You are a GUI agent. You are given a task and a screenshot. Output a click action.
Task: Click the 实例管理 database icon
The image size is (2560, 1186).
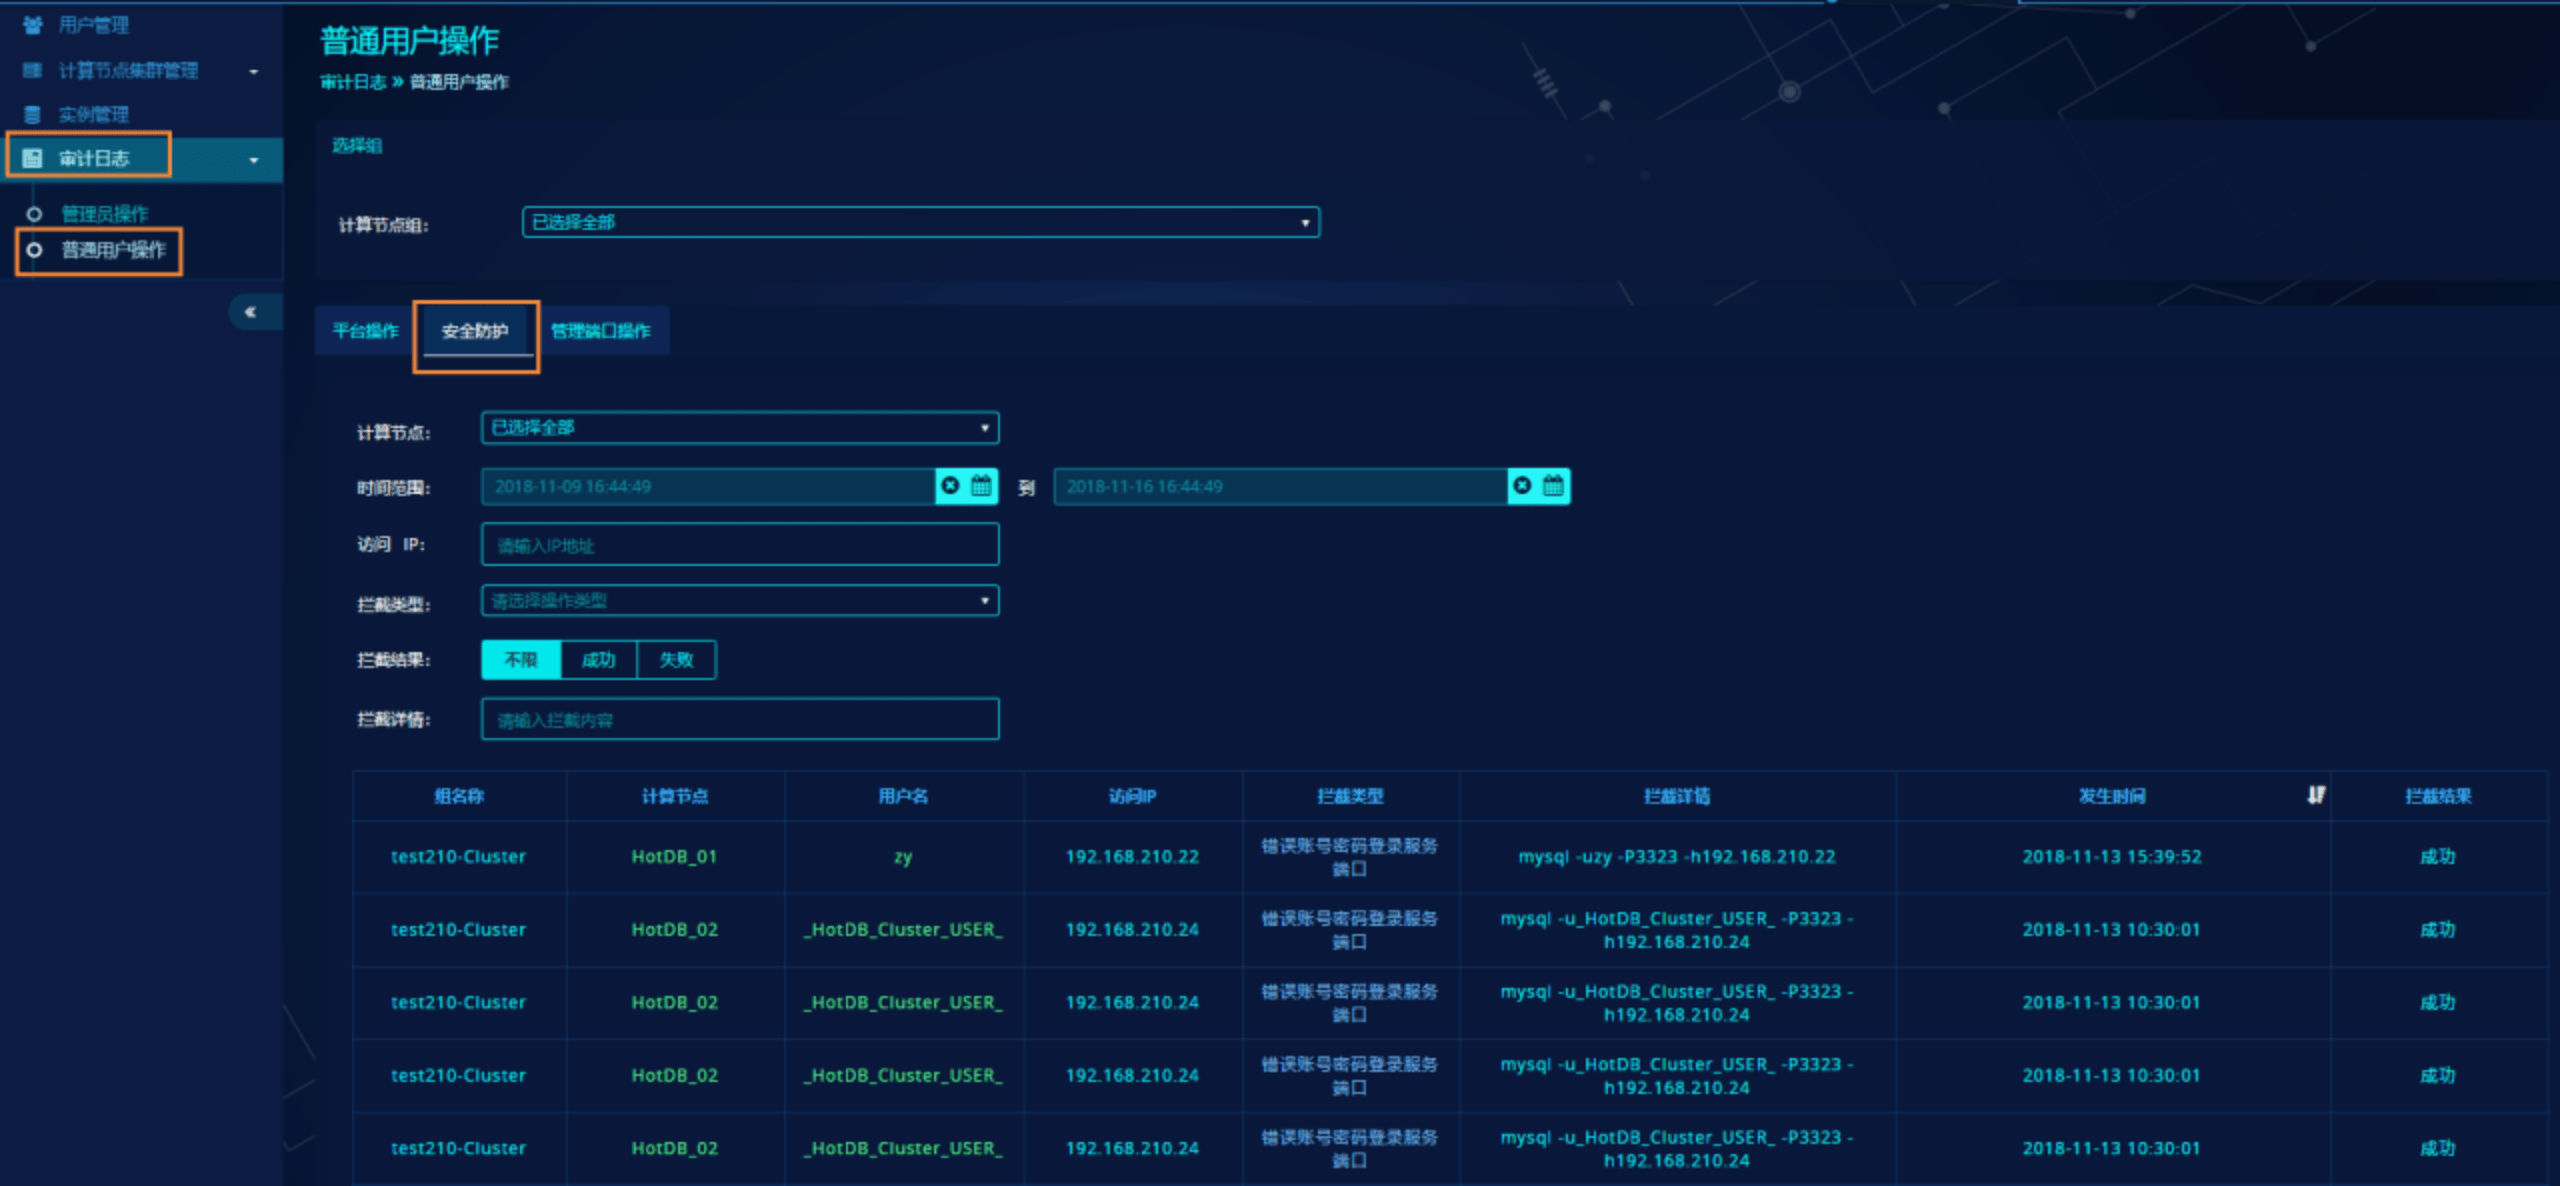point(32,114)
